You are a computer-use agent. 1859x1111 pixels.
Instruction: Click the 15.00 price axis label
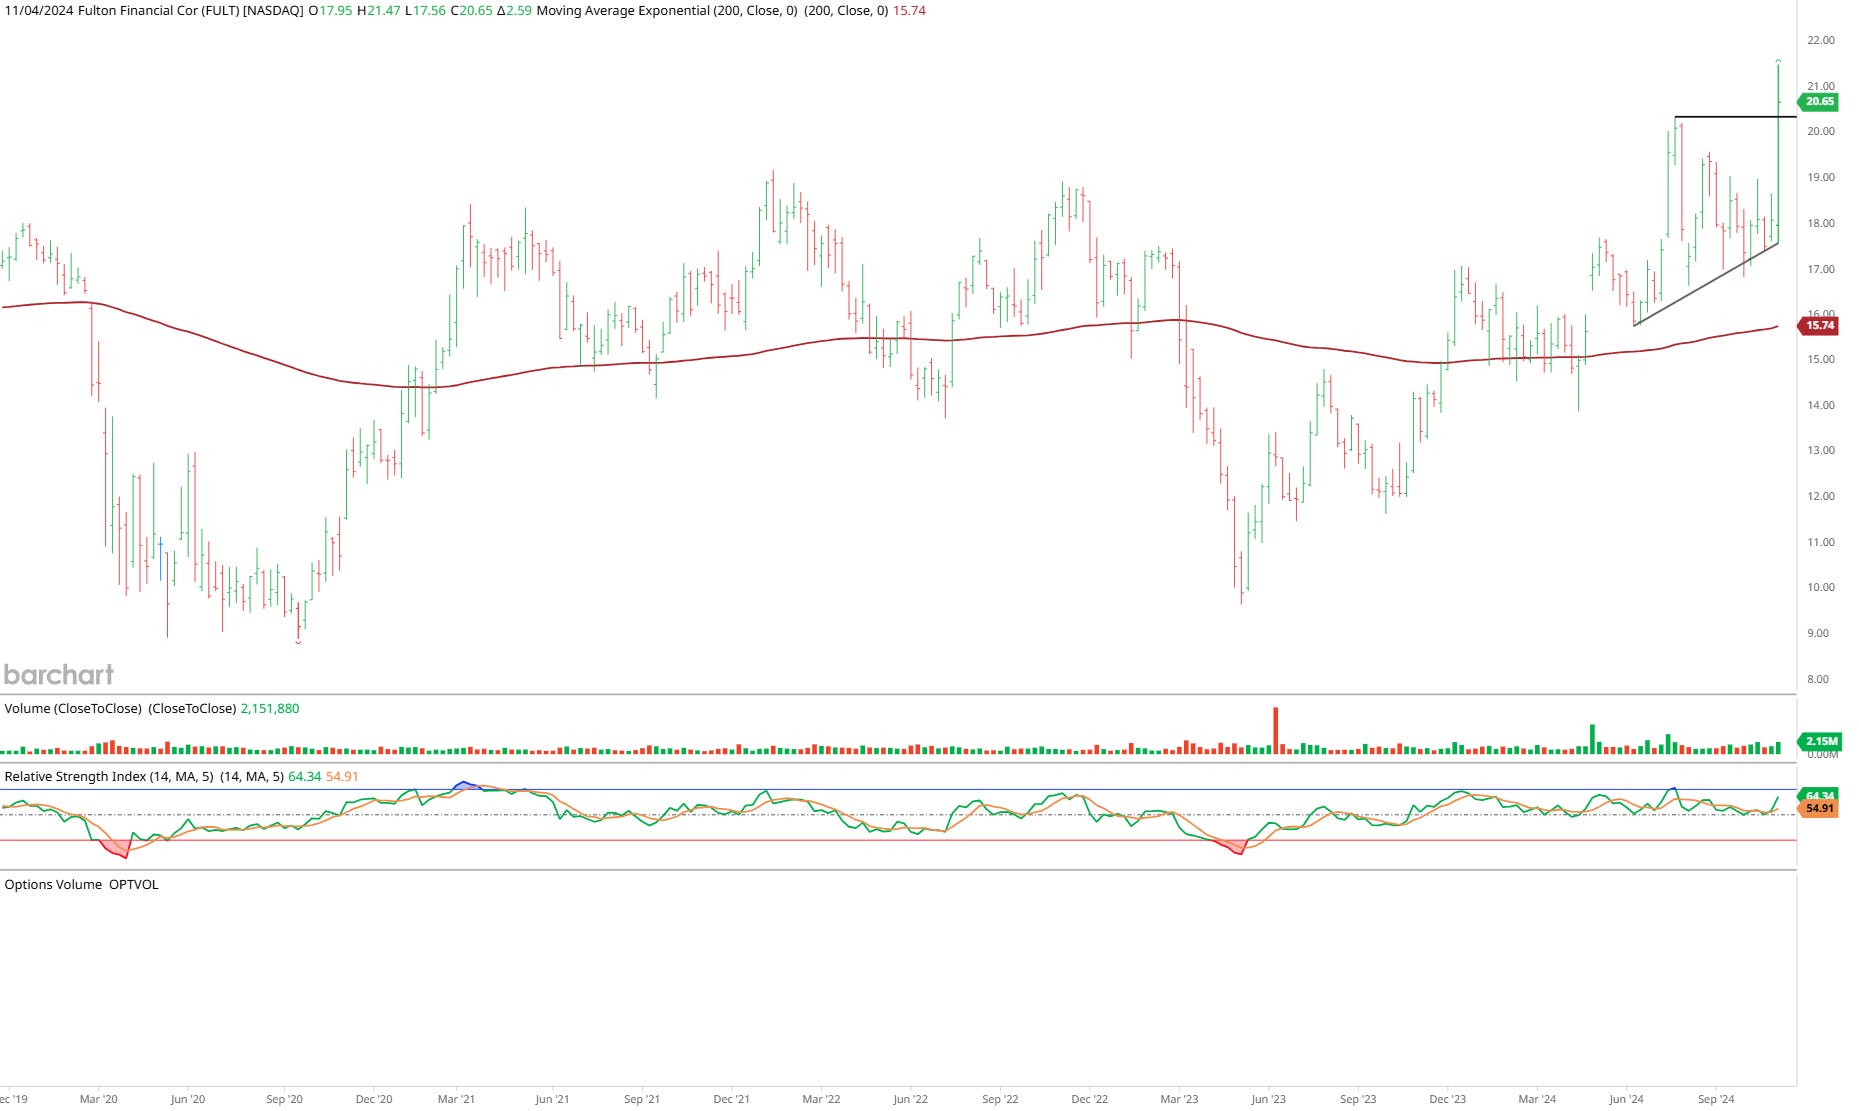point(1821,359)
